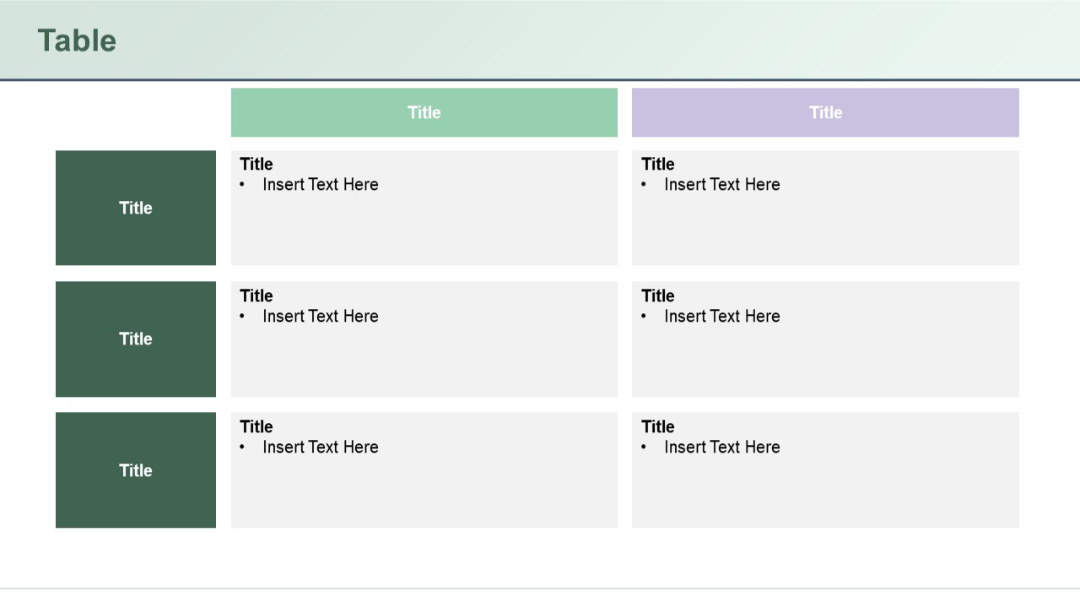
Task: Click the middle dark green row header
Action: [x=135, y=338]
